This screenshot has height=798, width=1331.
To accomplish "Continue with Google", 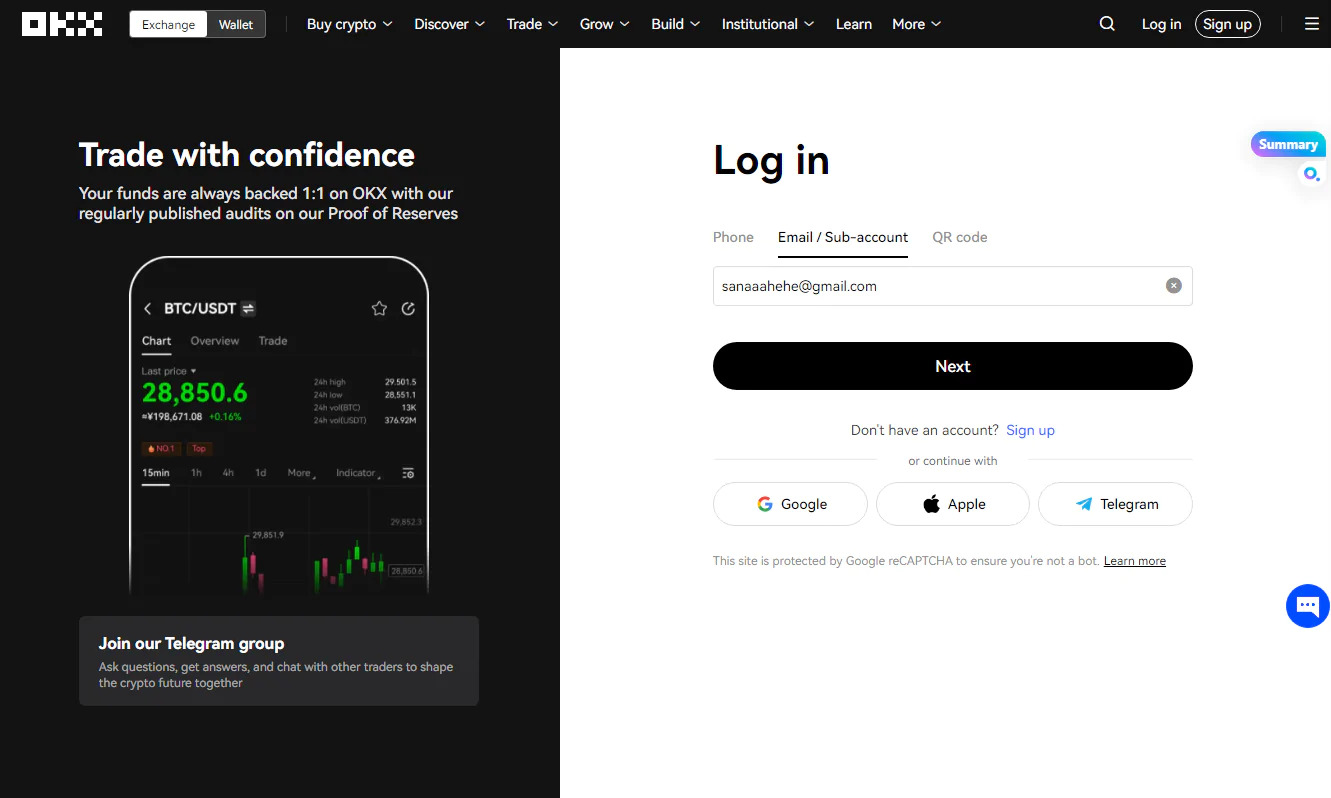I will pos(790,504).
